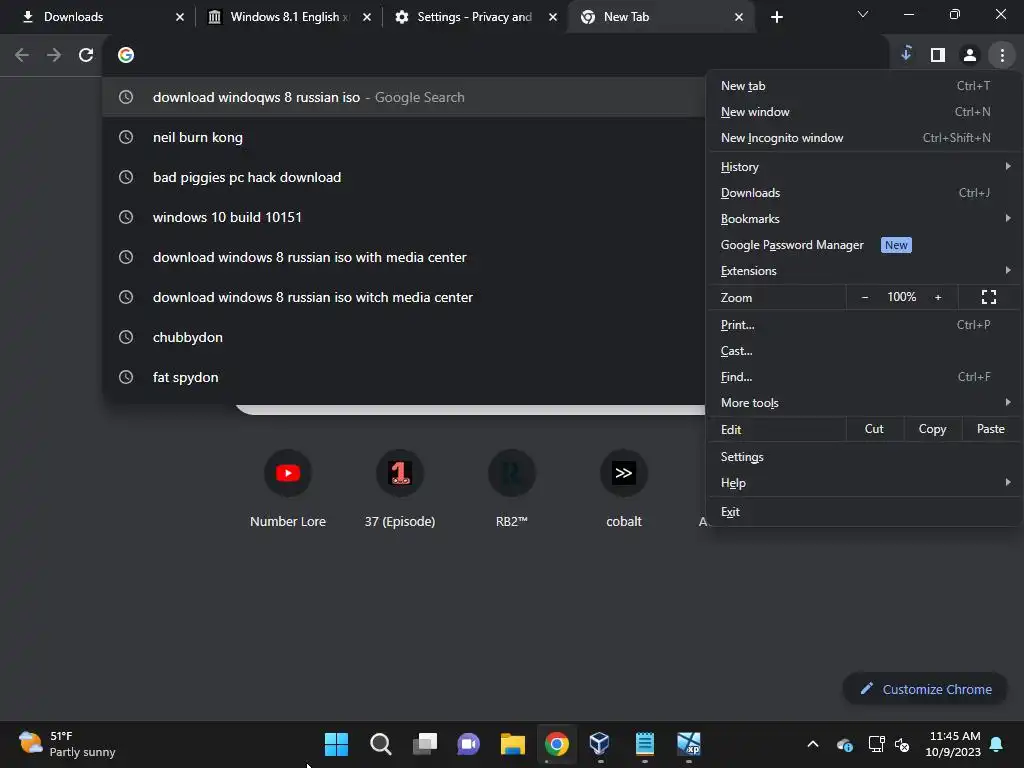Show hidden system tray icons
The width and height of the screenshot is (1024, 768).
[x=812, y=744]
